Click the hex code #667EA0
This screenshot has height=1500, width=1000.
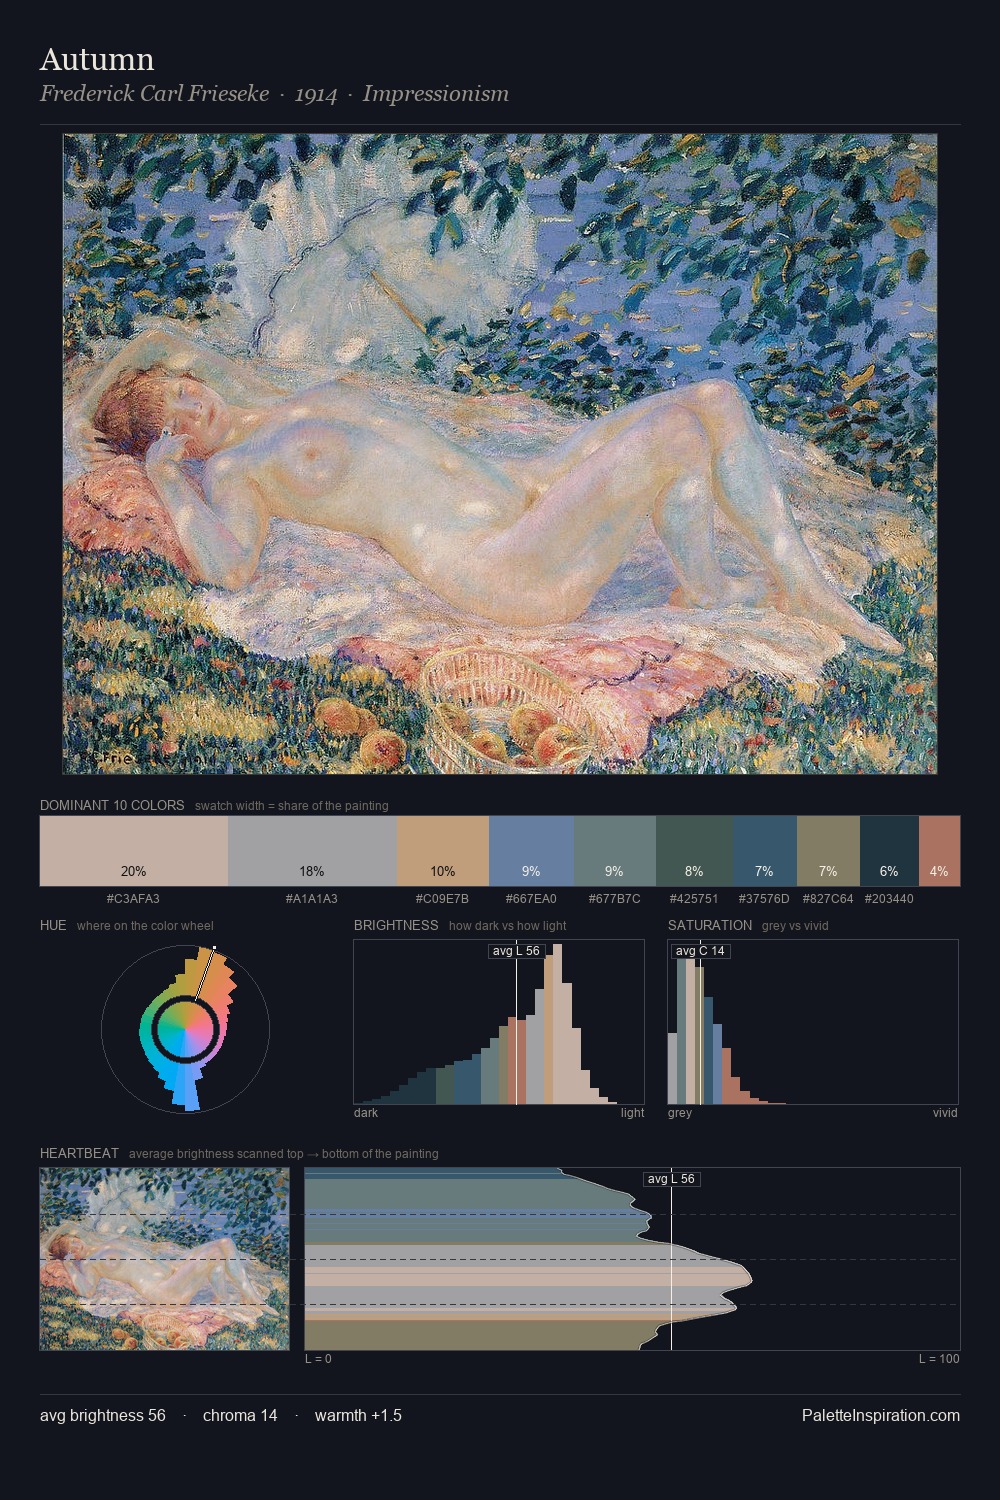[x=531, y=899]
